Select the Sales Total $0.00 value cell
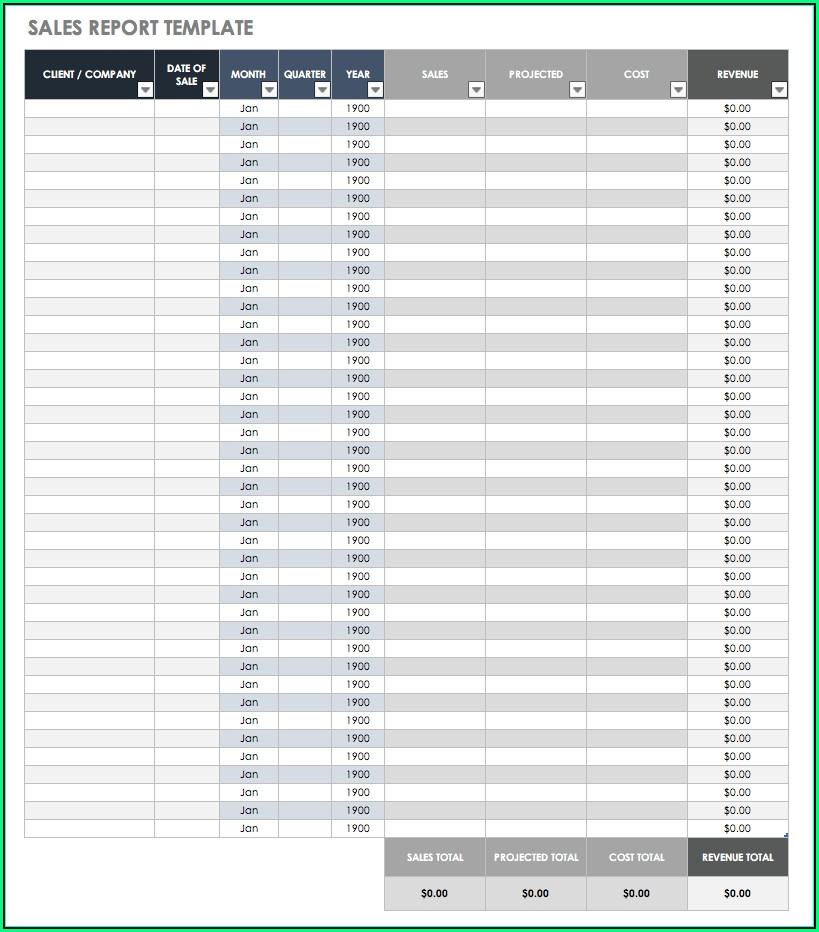Screen dimensions: 819x932 tap(435, 893)
